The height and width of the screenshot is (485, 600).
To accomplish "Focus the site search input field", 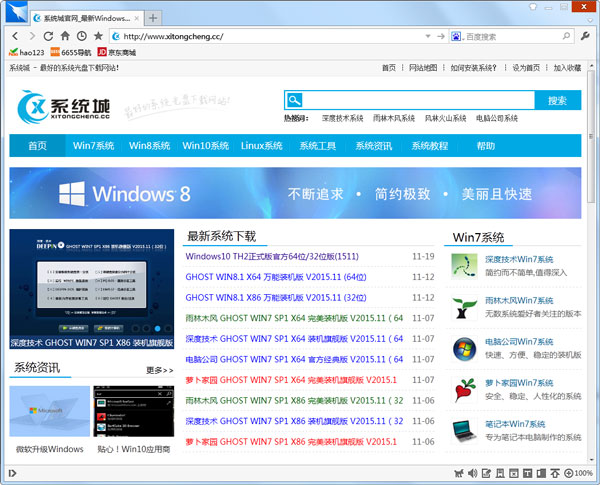I will pyautogui.click(x=418, y=100).
